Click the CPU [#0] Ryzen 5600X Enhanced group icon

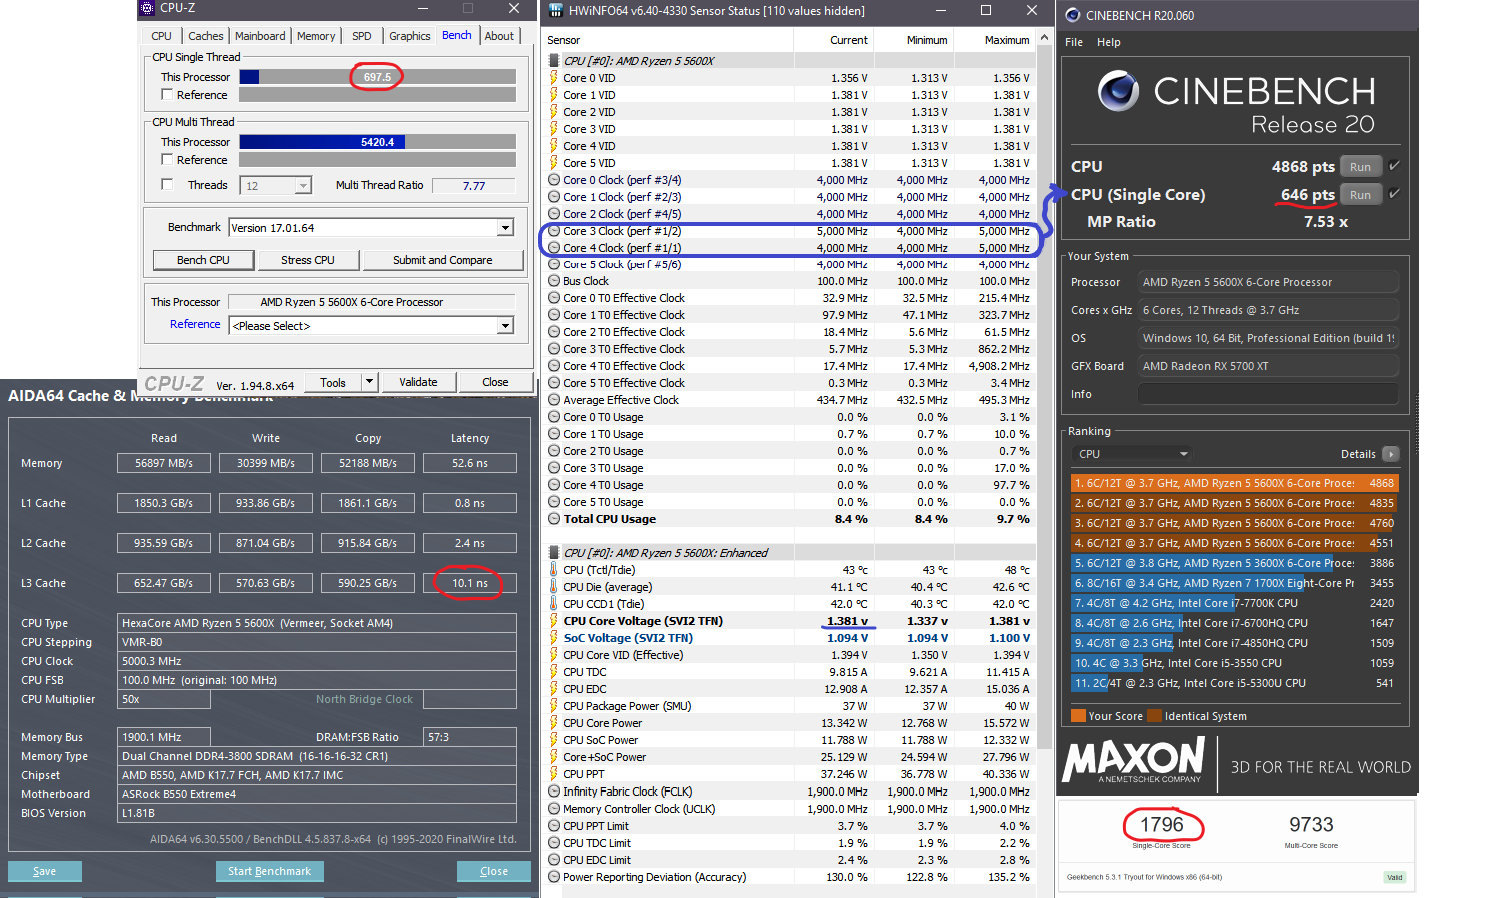point(554,553)
